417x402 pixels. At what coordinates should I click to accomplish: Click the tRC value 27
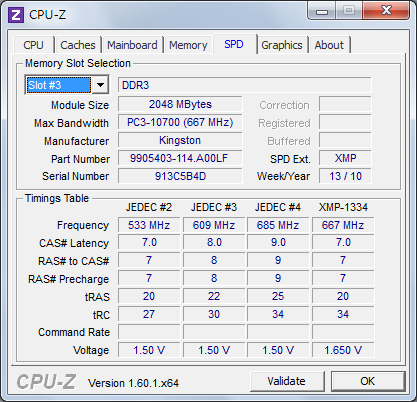click(149, 314)
